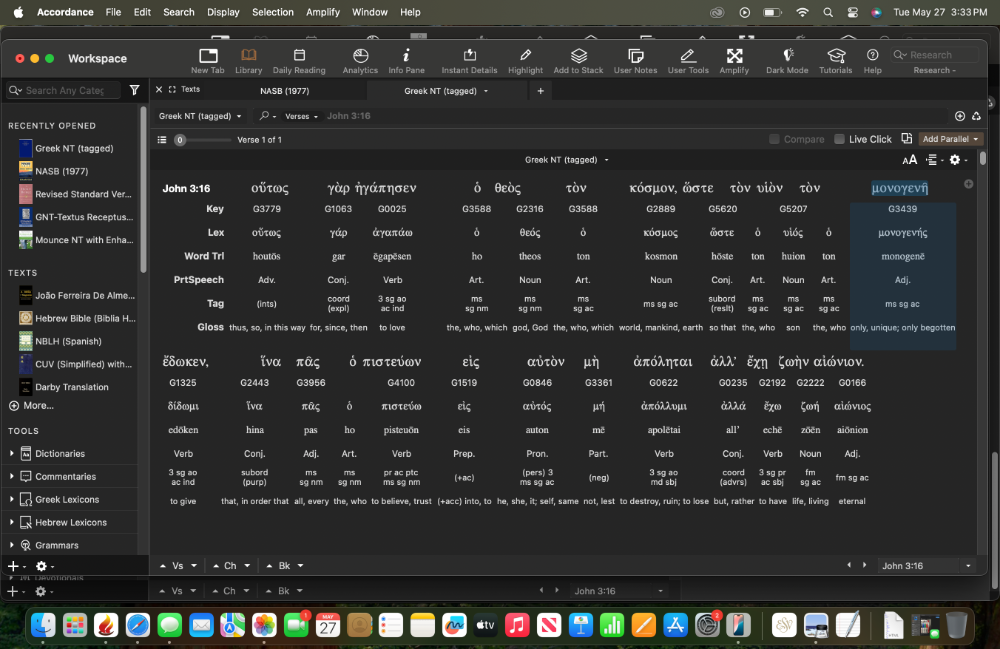Click the Research search field
Screen dimensions: 1000x649
[x=936, y=55]
